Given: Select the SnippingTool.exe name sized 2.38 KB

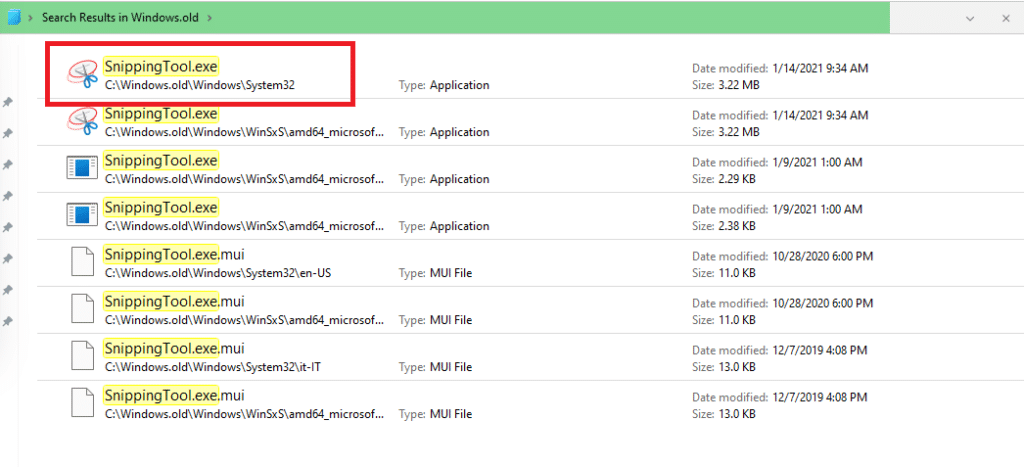Looking at the screenshot, I should click(161, 207).
